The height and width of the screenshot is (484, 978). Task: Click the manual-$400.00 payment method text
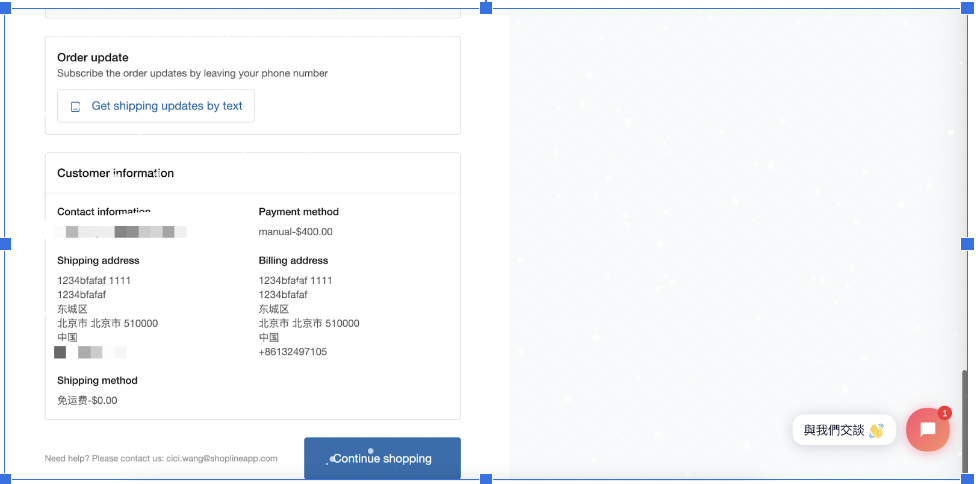tap(295, 232)
